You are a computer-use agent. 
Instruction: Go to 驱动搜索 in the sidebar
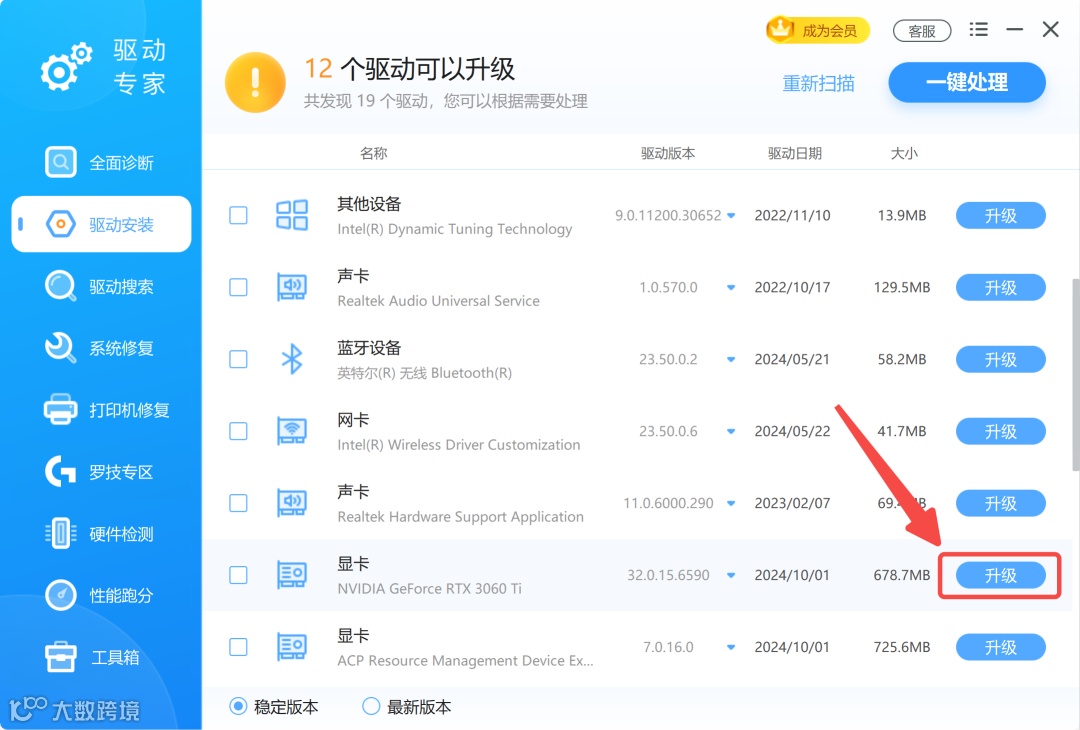point(101,286)
